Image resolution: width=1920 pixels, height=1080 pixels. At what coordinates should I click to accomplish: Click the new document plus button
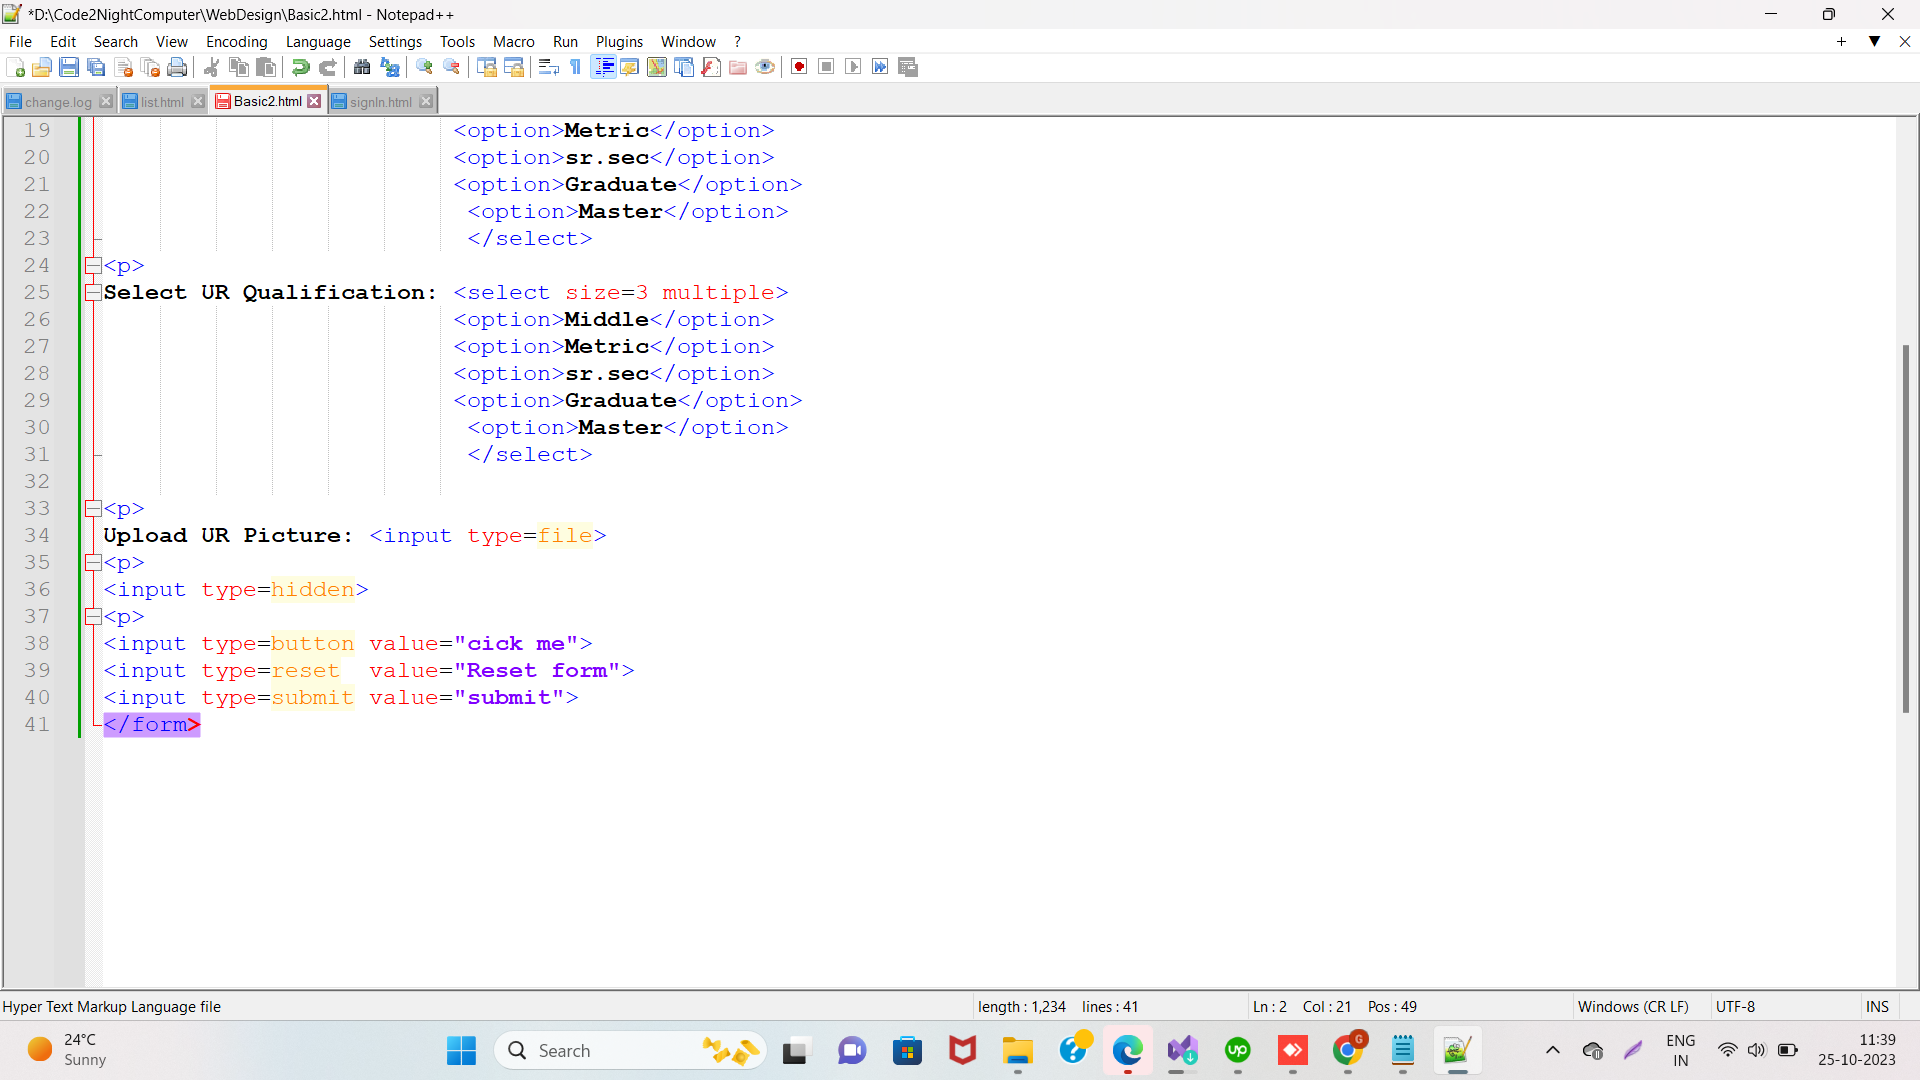(x=1841, y=42)
